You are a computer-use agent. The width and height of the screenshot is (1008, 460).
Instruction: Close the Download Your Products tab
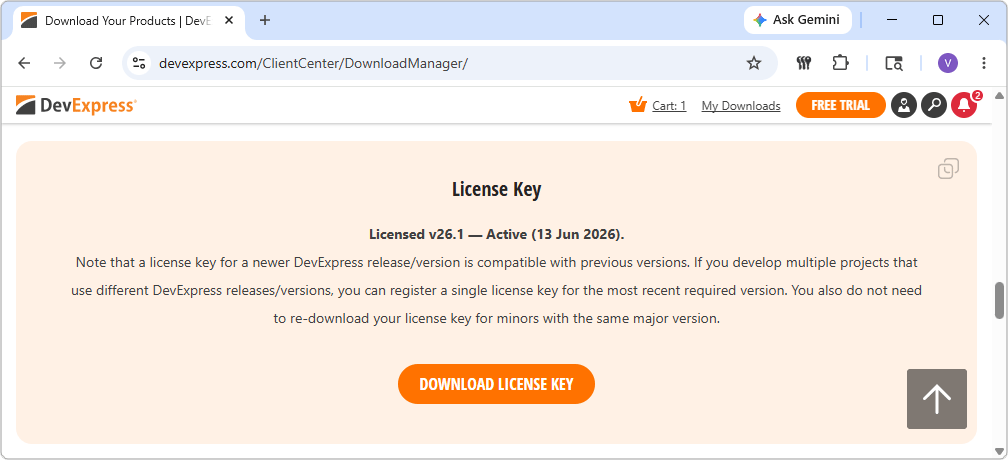[228, 21]
